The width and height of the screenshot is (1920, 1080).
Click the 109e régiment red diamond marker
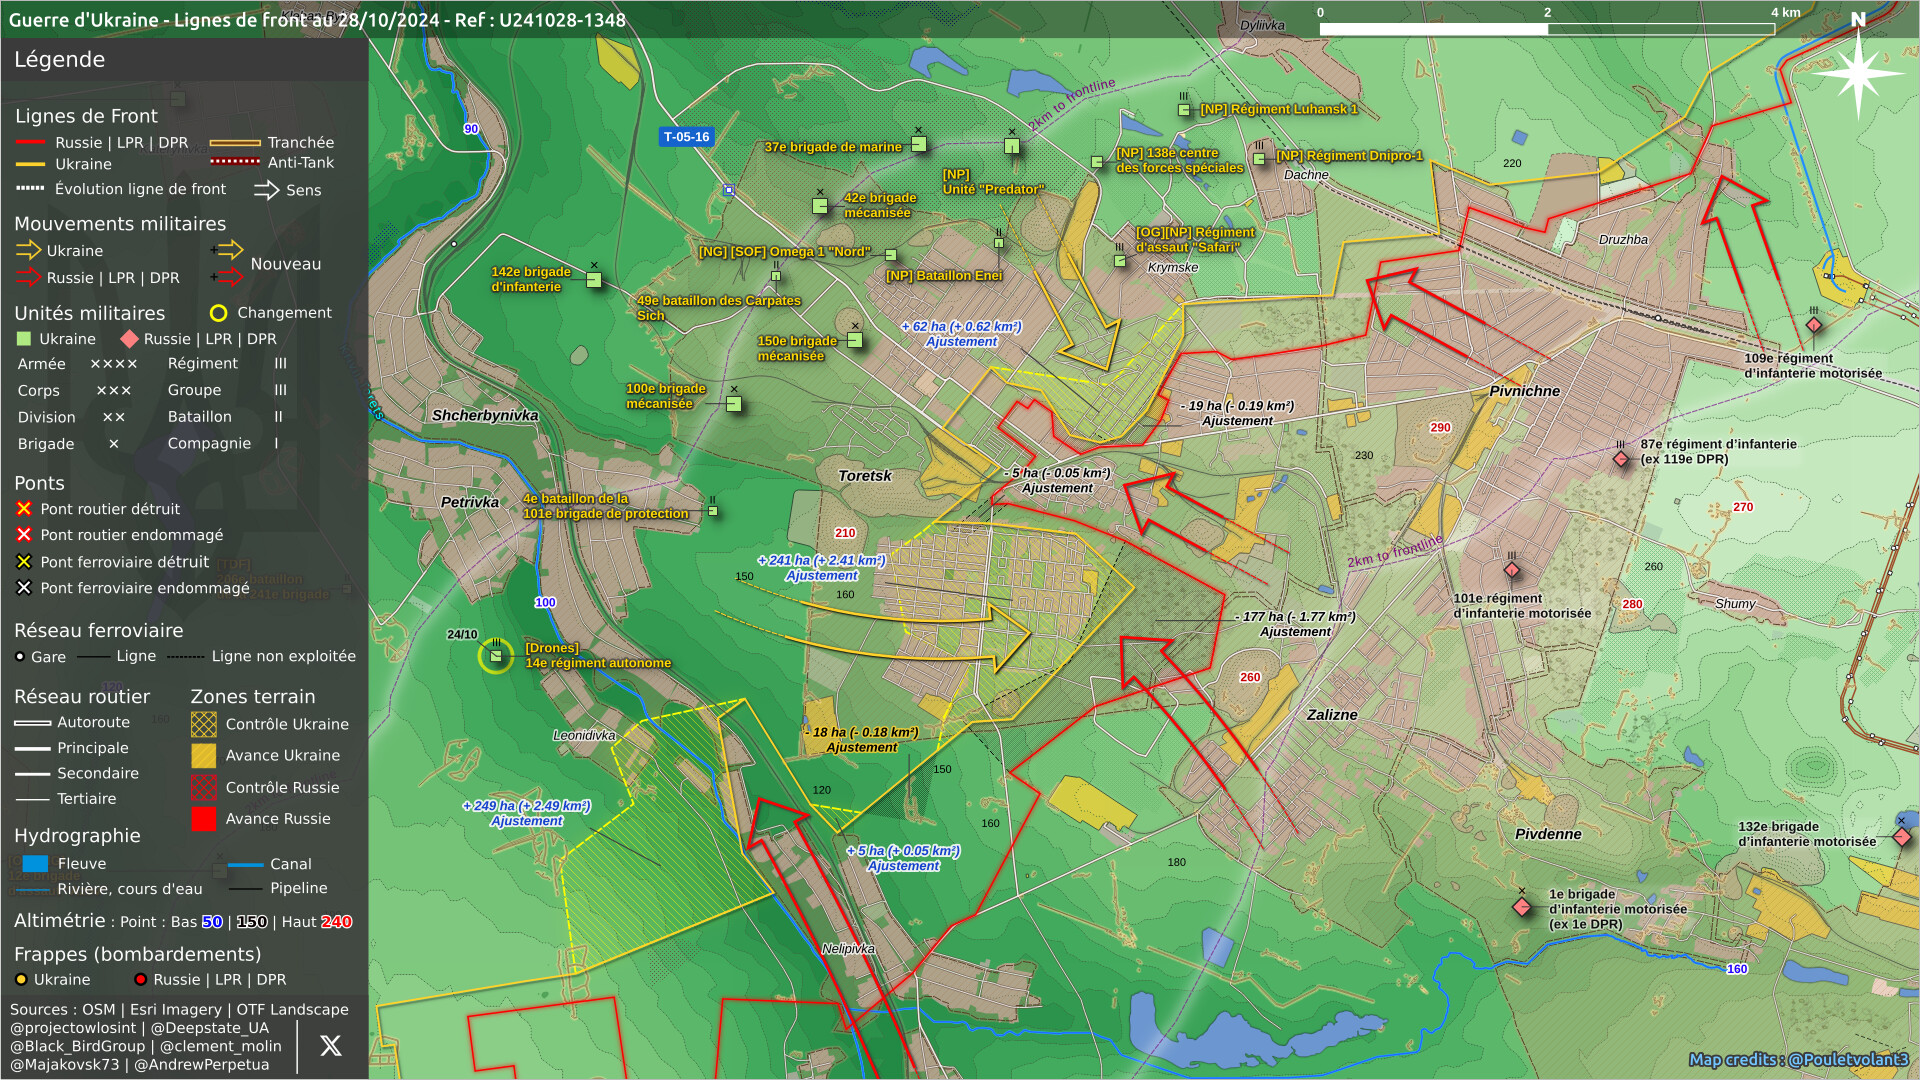(1814, 325)
